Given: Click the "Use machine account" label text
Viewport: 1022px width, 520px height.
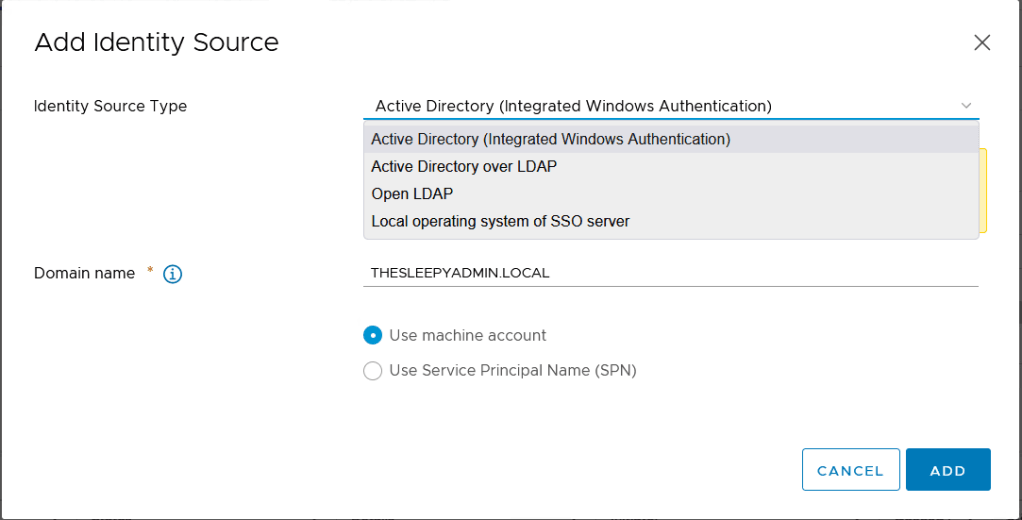Looking at the screenshot, I should (467, 335).
